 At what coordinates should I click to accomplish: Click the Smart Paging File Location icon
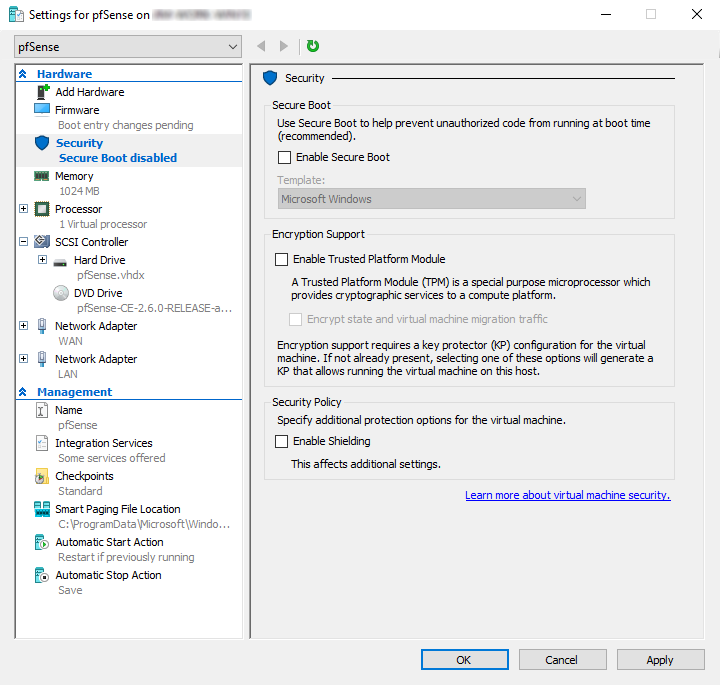pos(42,509)
